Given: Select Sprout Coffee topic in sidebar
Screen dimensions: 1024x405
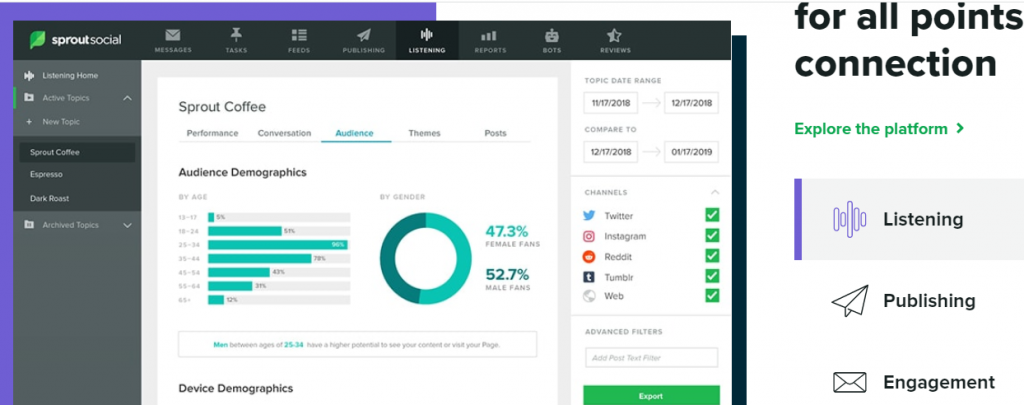Looking at the screenshot, I should click(77, 152).
